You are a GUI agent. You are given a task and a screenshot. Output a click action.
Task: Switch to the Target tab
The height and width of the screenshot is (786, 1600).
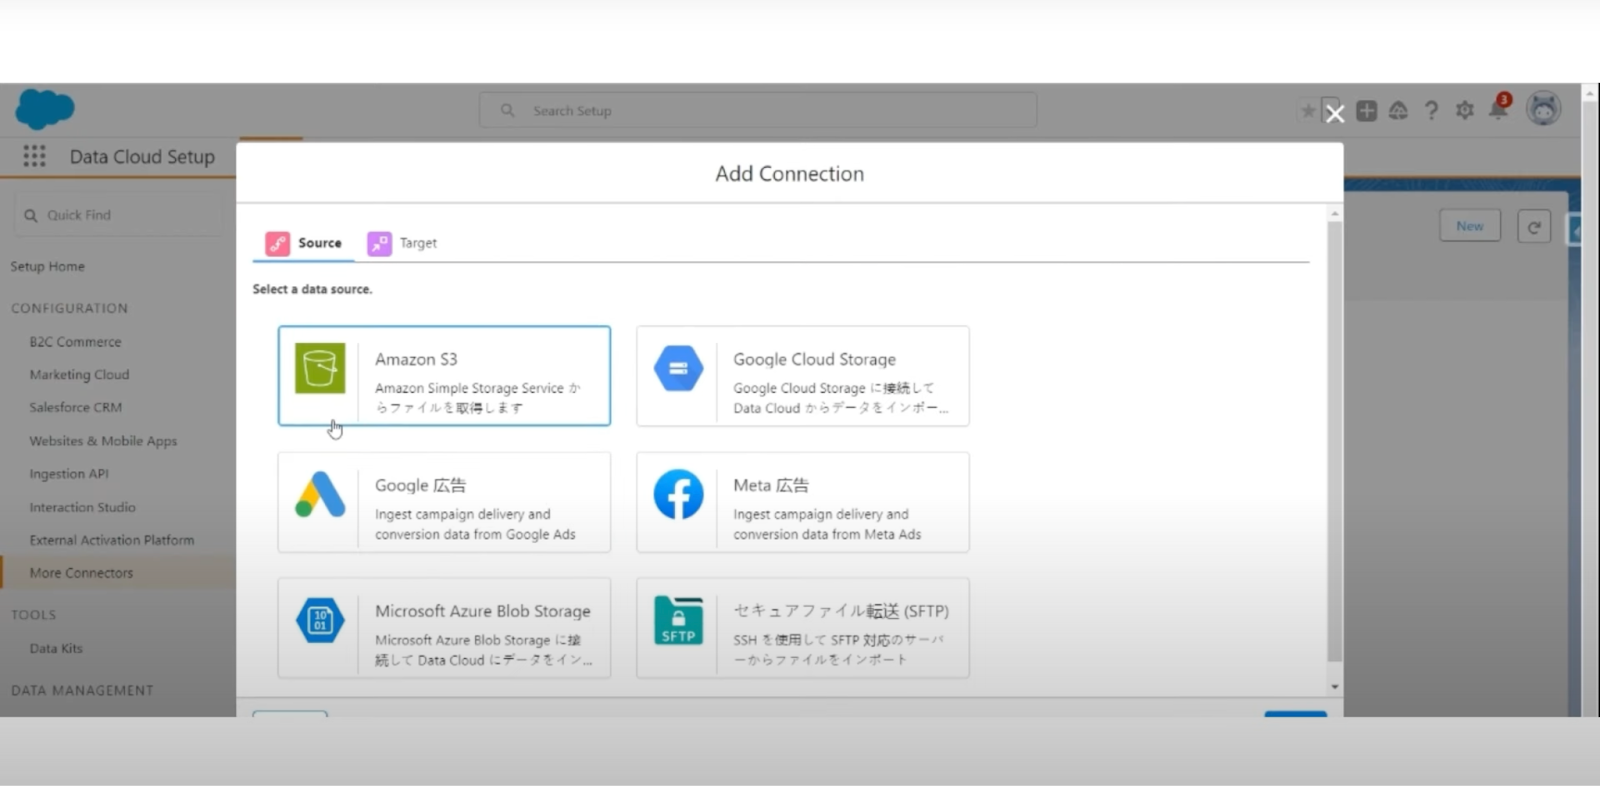pos(402,243)
